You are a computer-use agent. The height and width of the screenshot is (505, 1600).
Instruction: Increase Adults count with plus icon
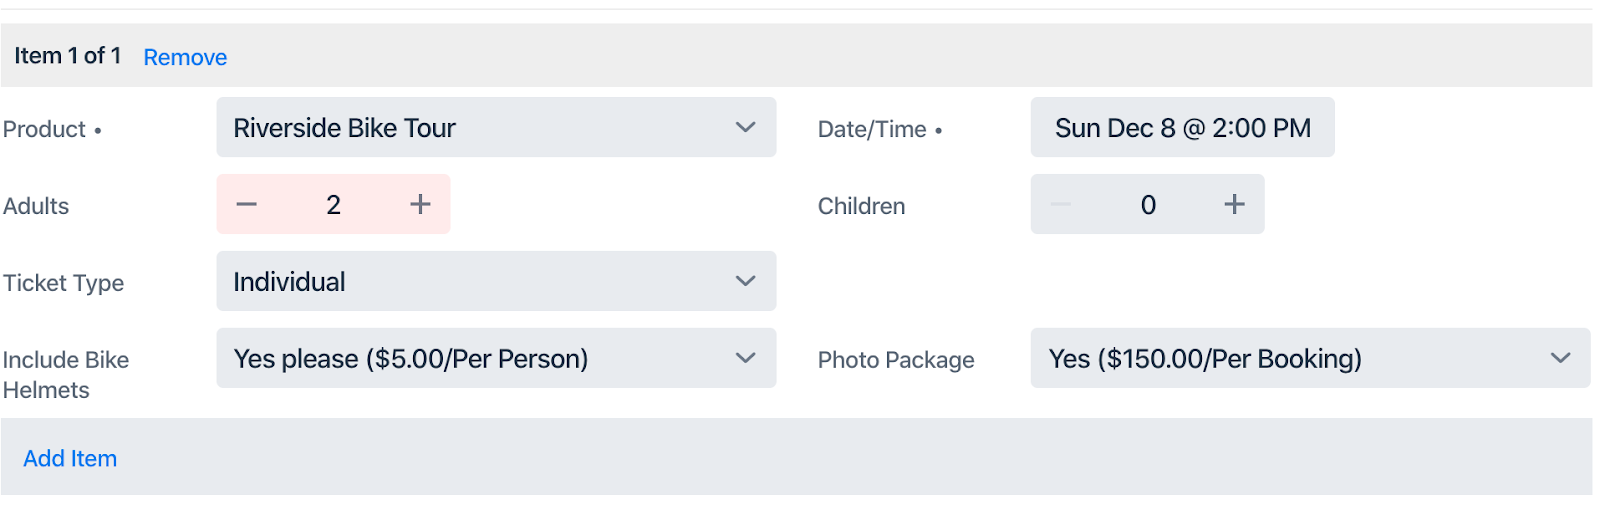coord(420,205)
